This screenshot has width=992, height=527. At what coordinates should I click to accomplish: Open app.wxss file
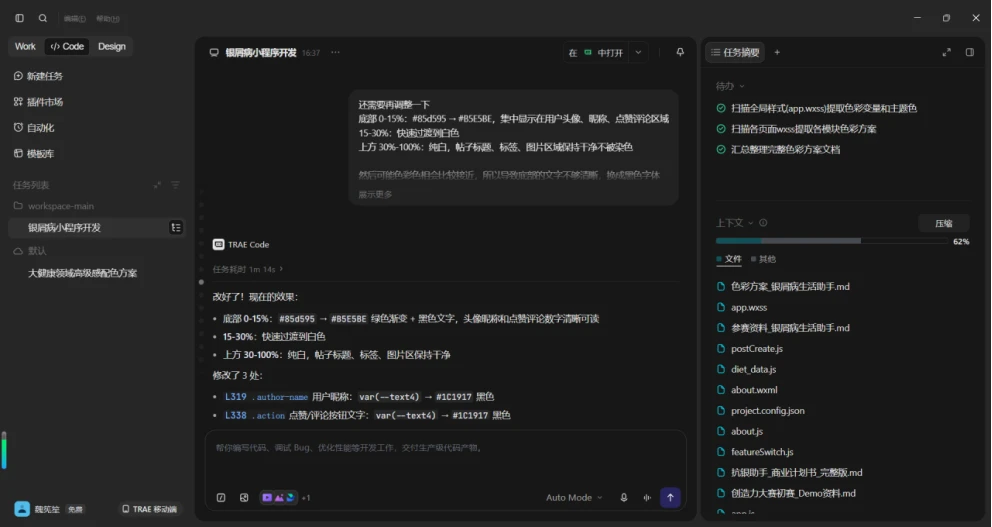(742, 307)
